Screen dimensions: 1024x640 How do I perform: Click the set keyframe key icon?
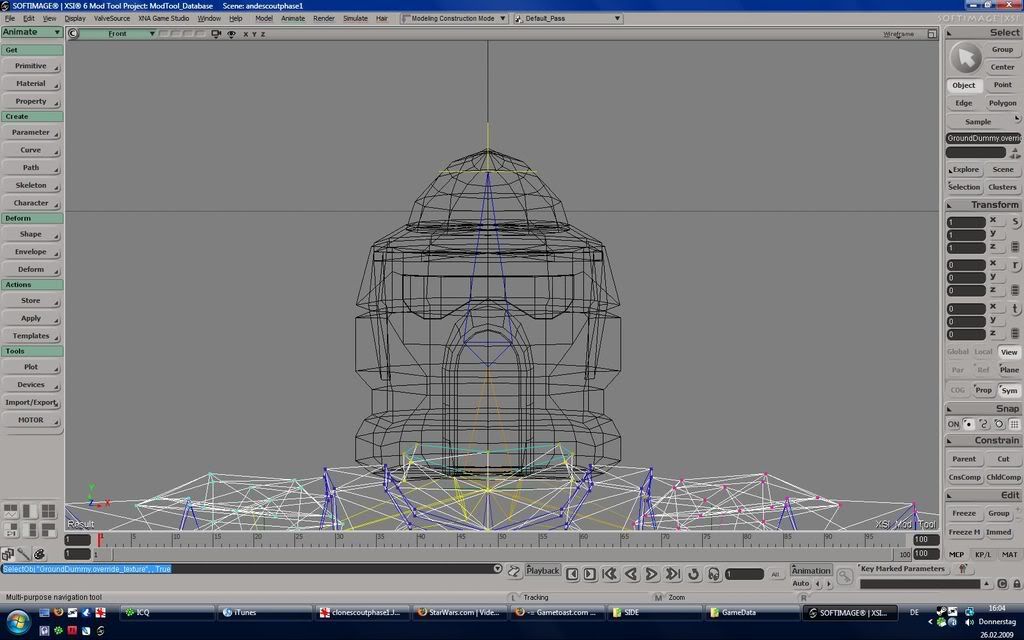(845, 576)
